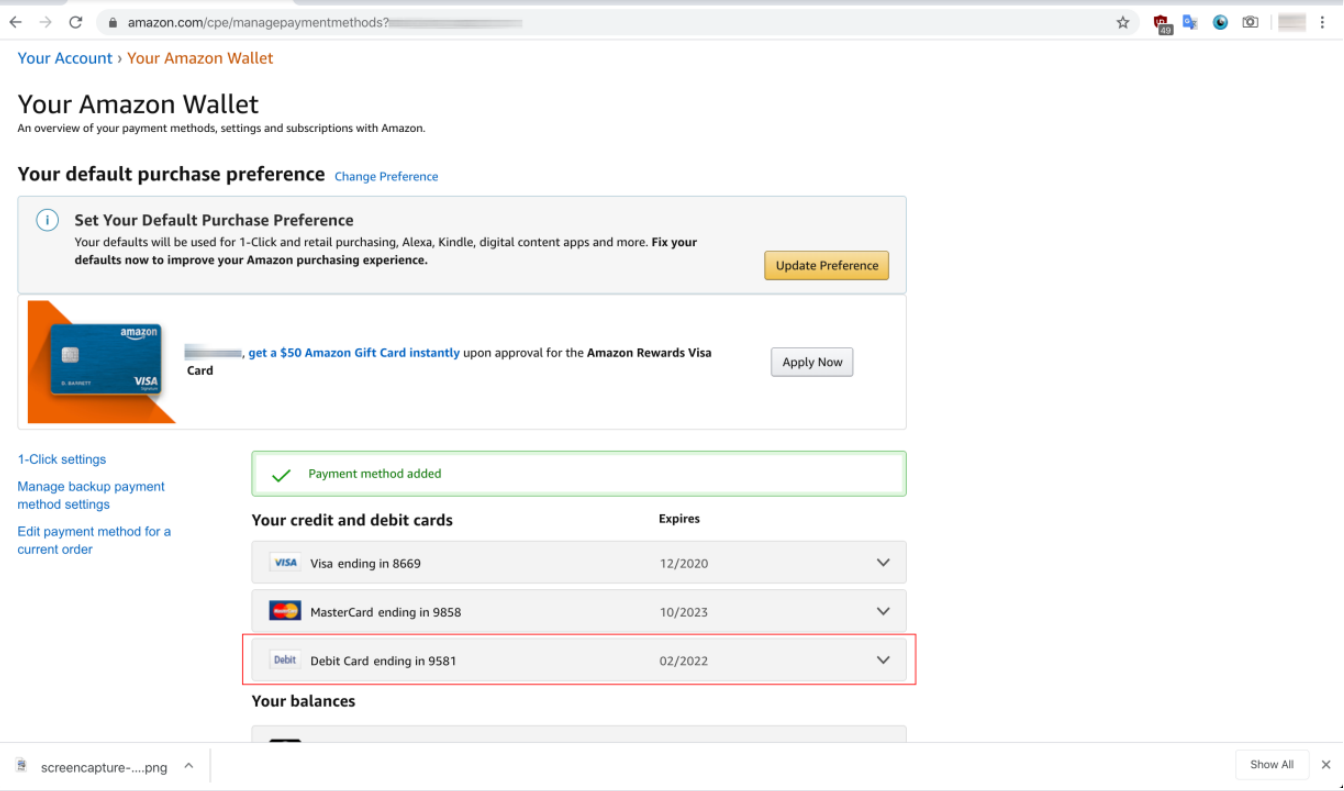Click the Apply Now button
The width and height of the screenshot is (1344, 791).
(x=812, y=362)
